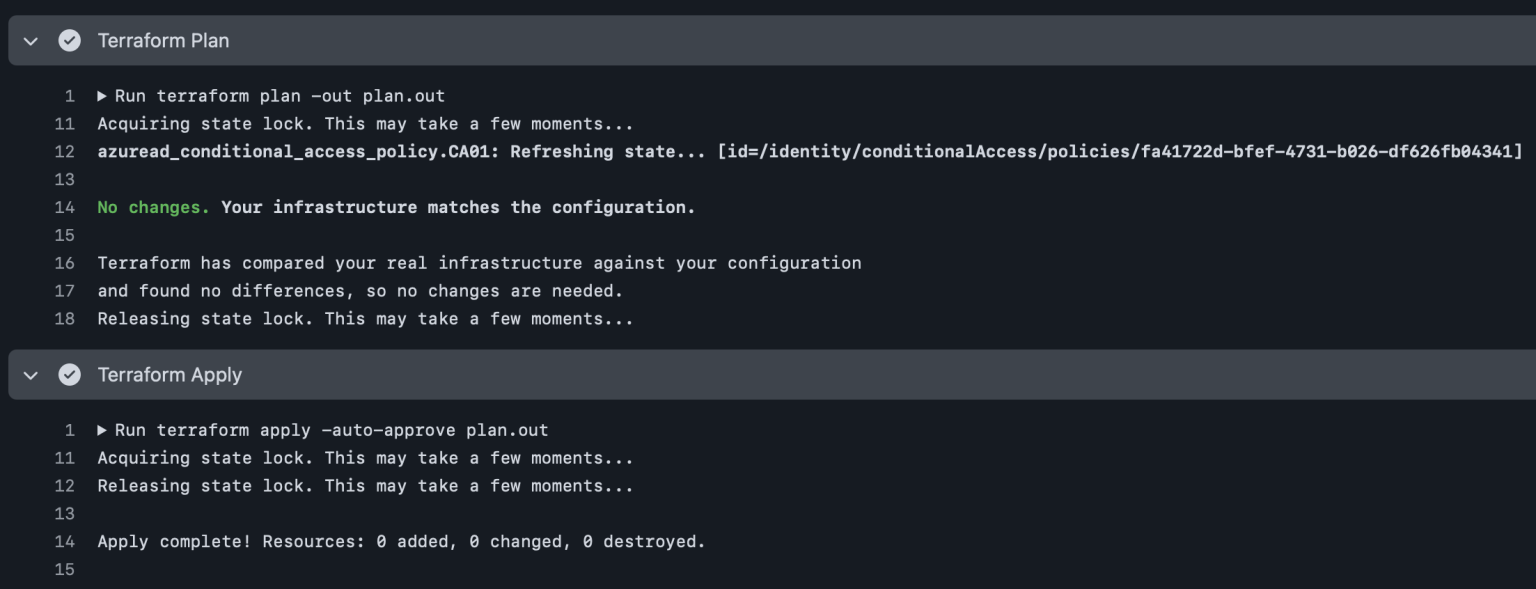Click the play triangle before 'Run terraform apply'

point(101,429)
